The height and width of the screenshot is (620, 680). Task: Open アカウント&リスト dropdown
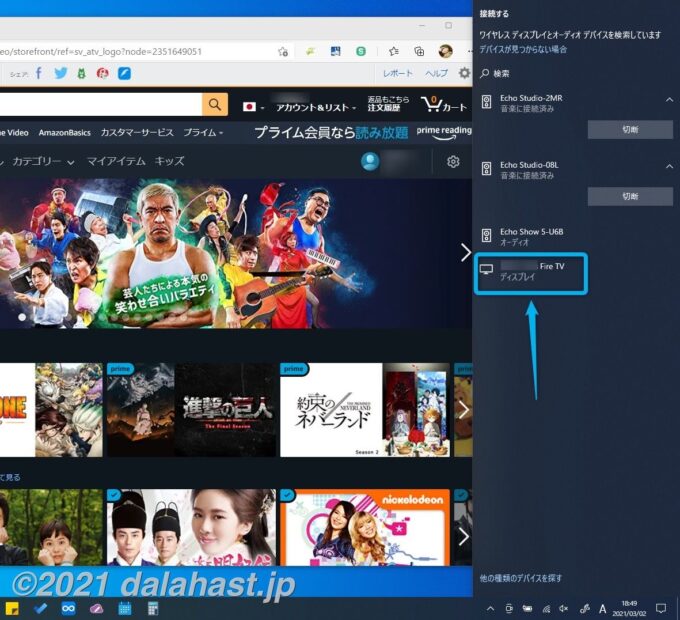(316, 107)
